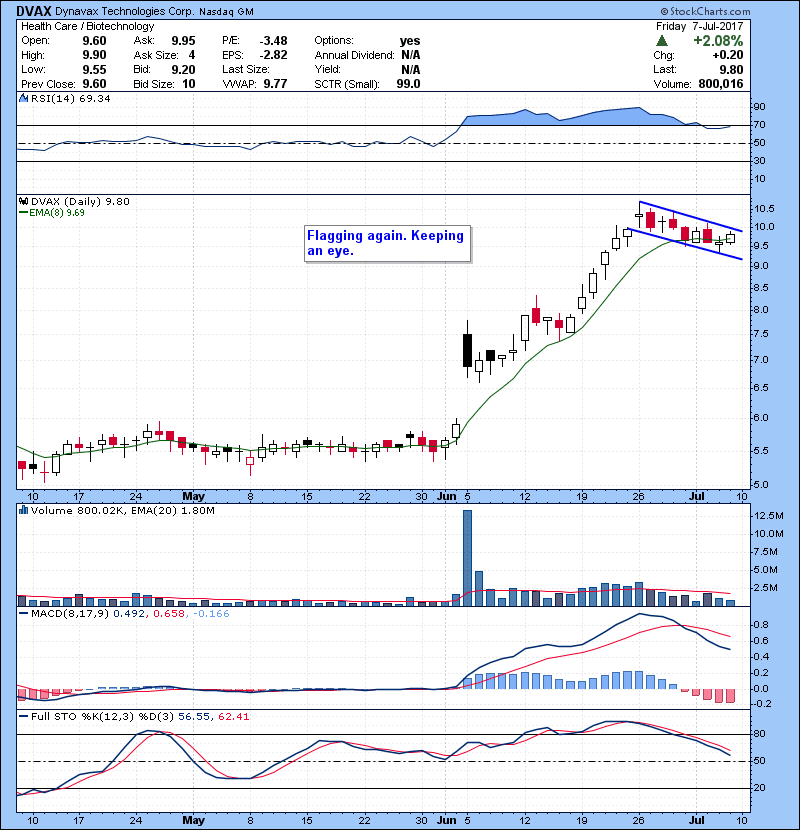The height and width of the screenshot is (830, 800).
Task: Click the Chg value +0.20
Action: pos(727,55)
